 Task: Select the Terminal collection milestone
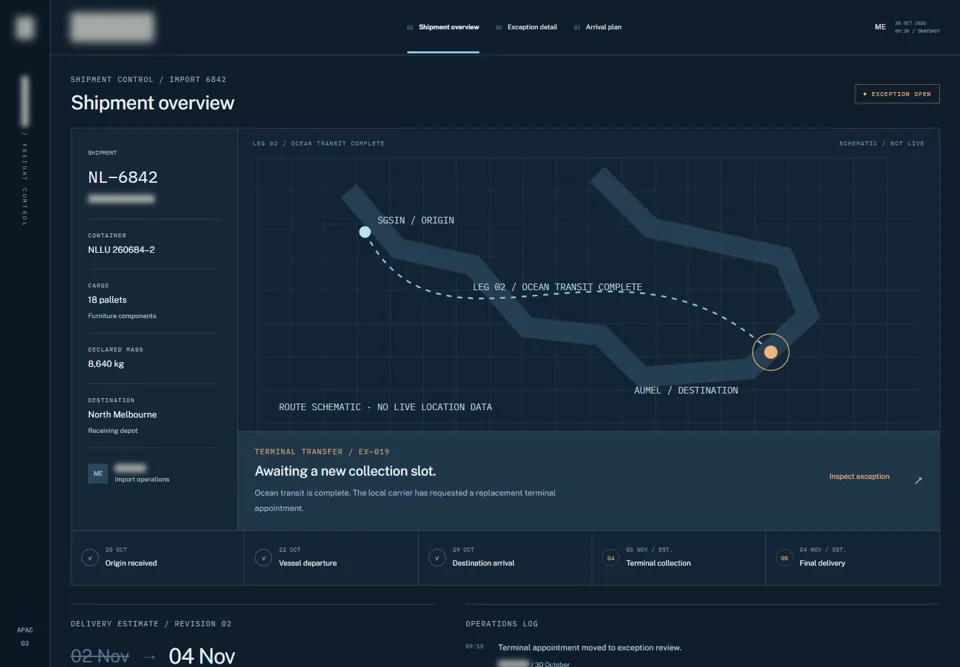point(678,558)
